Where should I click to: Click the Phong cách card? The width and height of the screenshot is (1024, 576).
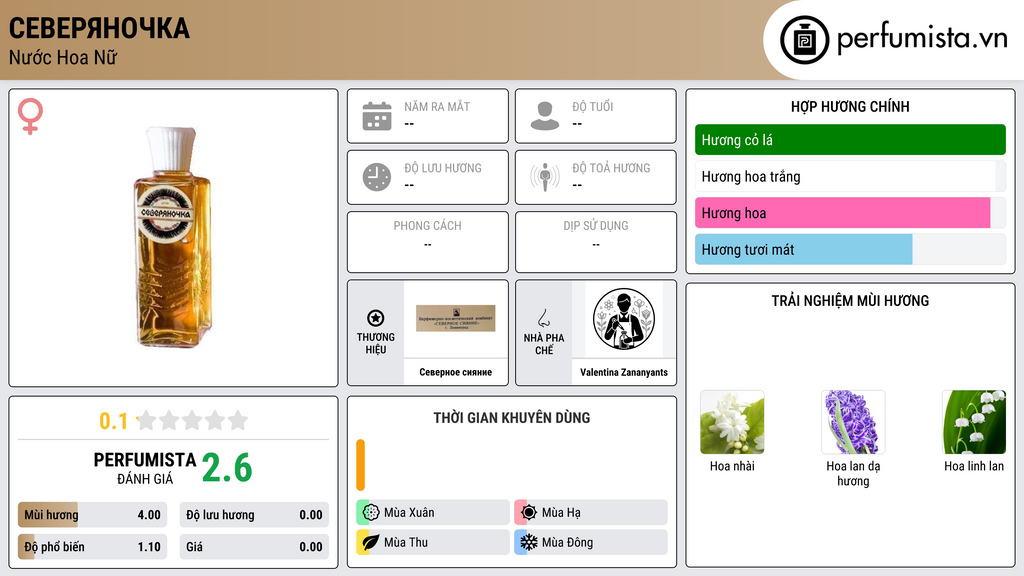pyautogui.click(x=428, y=242)
